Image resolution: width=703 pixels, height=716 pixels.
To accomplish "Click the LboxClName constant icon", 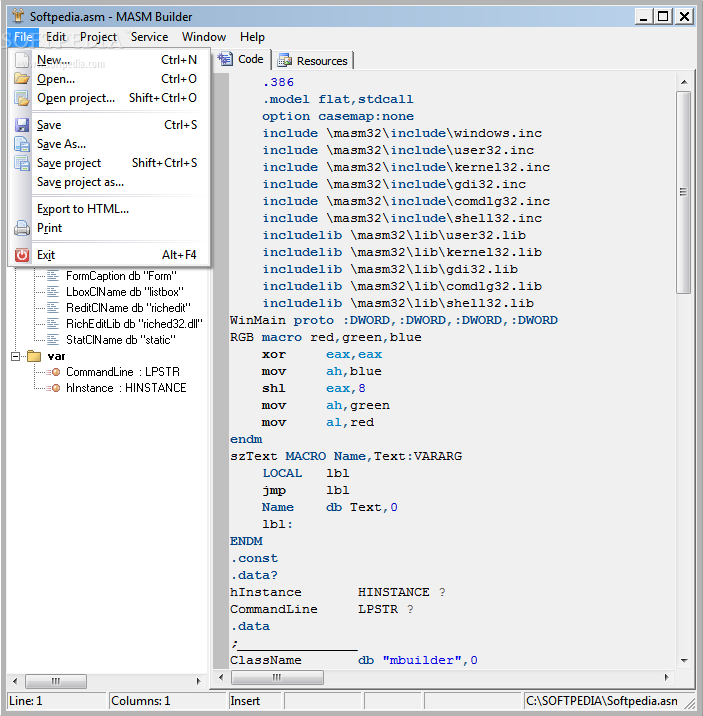I will coord(53,292).
